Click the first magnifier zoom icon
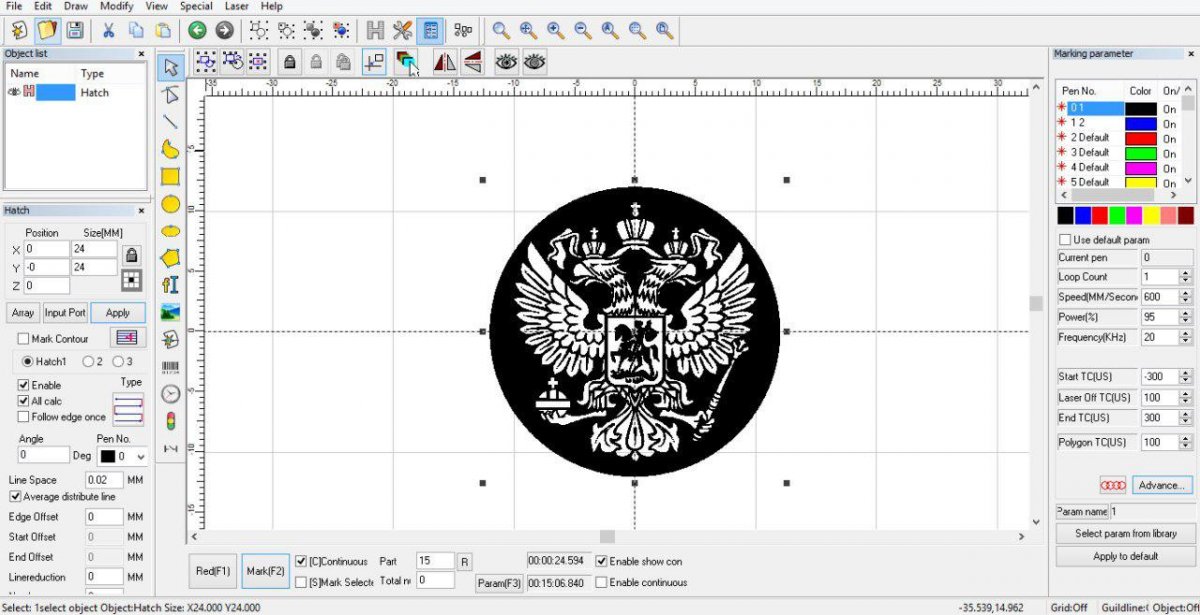 500,31
